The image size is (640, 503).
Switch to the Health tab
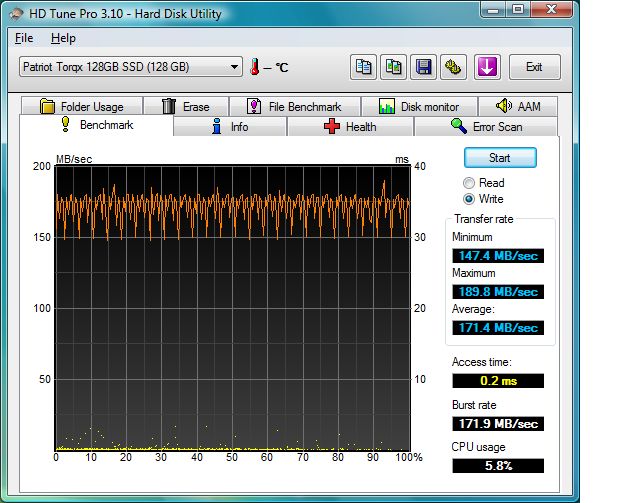click(x=350, y=127)
